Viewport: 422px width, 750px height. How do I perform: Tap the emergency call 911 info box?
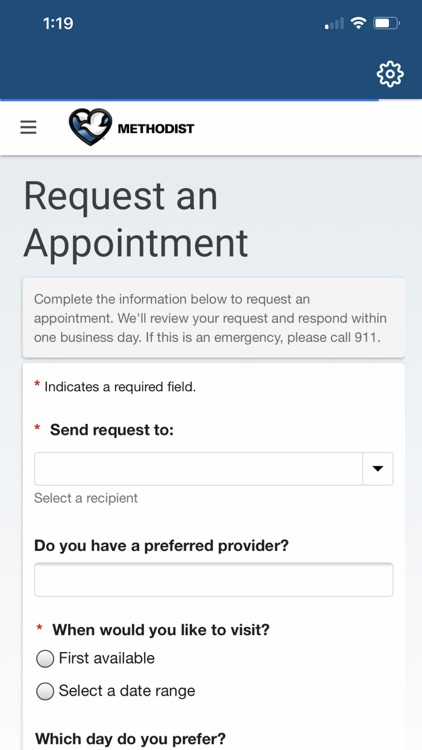[213, 318]
